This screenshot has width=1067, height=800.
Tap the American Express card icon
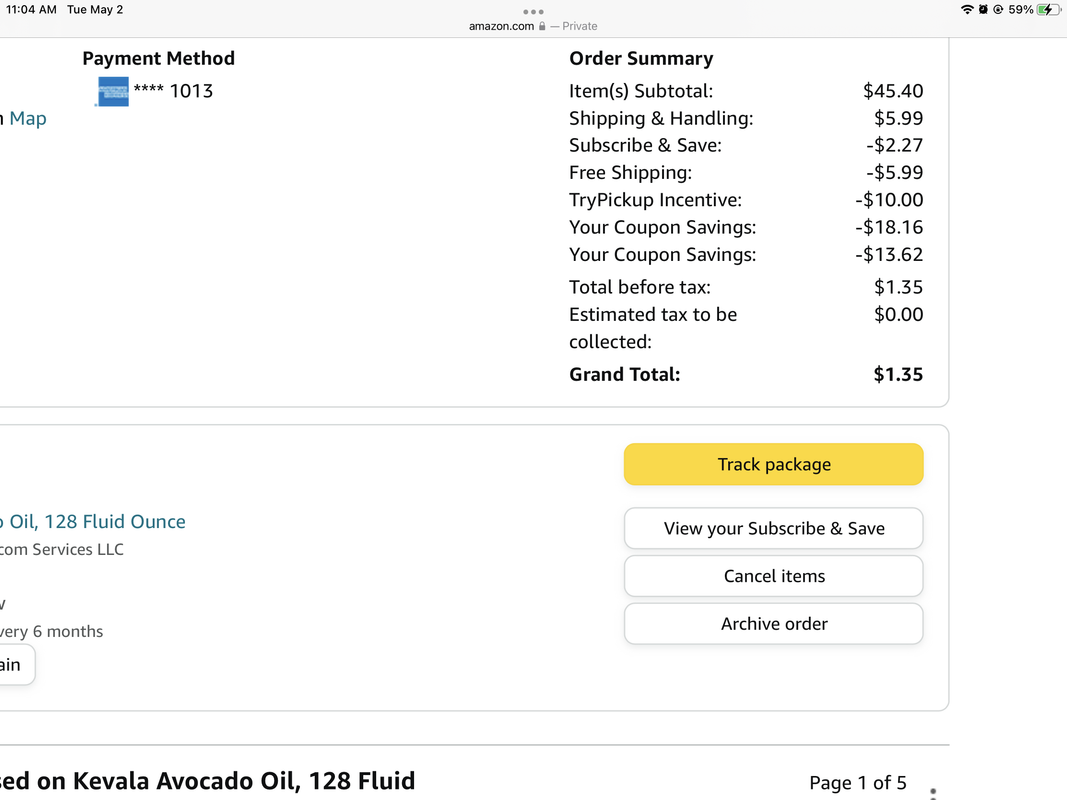113,91
